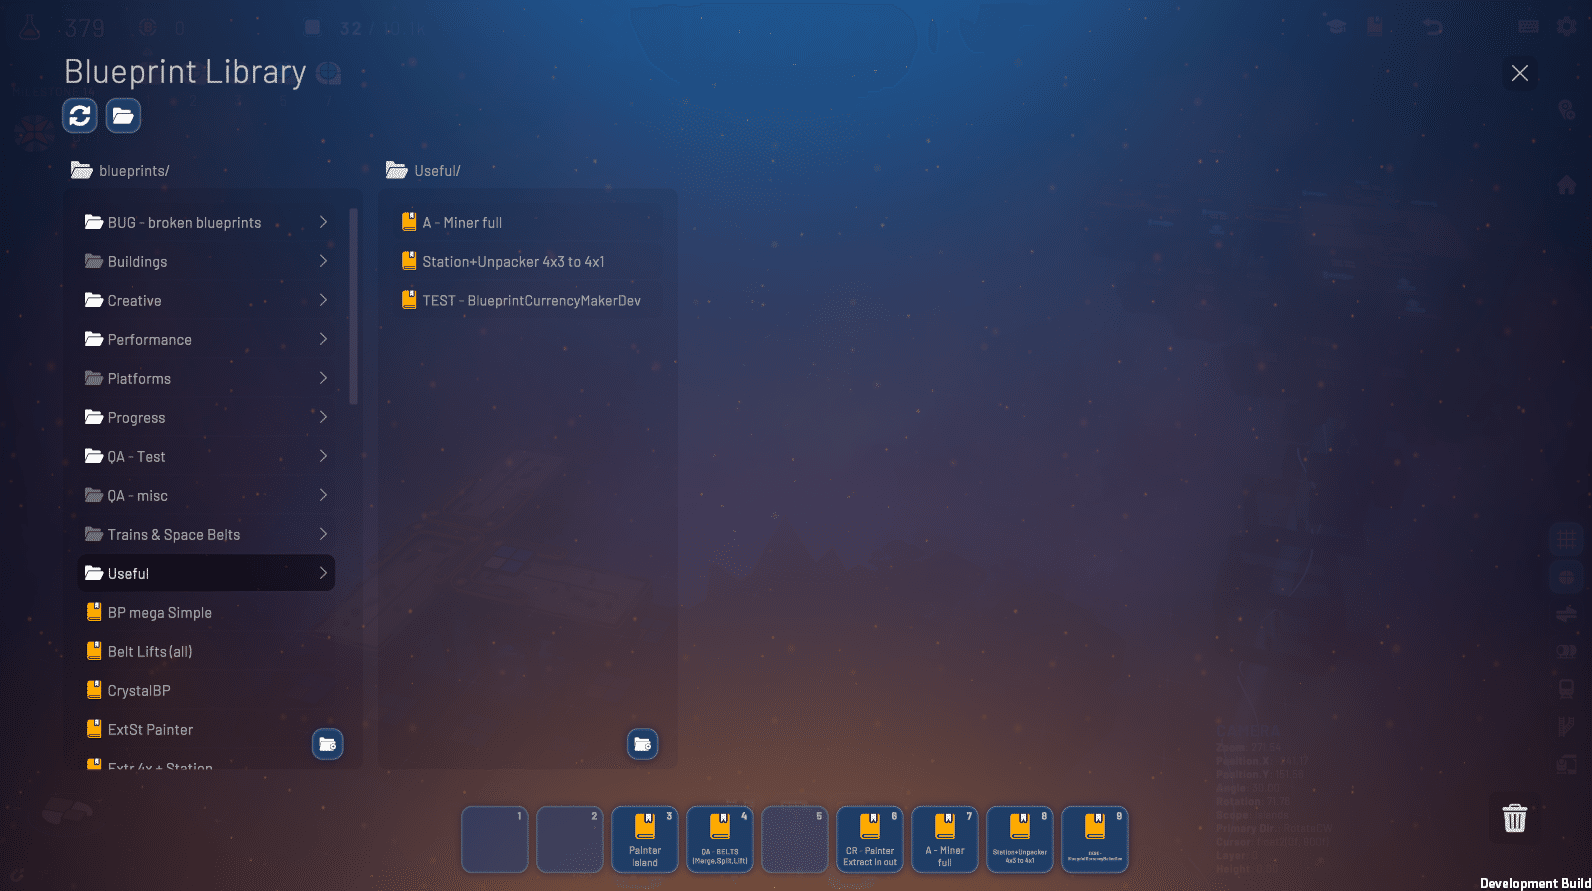Select hotbar slot 6 CR - Painter blueprint
Image resolution: width=1592 pixels, height=891 pixels.
tap(870, 839)
